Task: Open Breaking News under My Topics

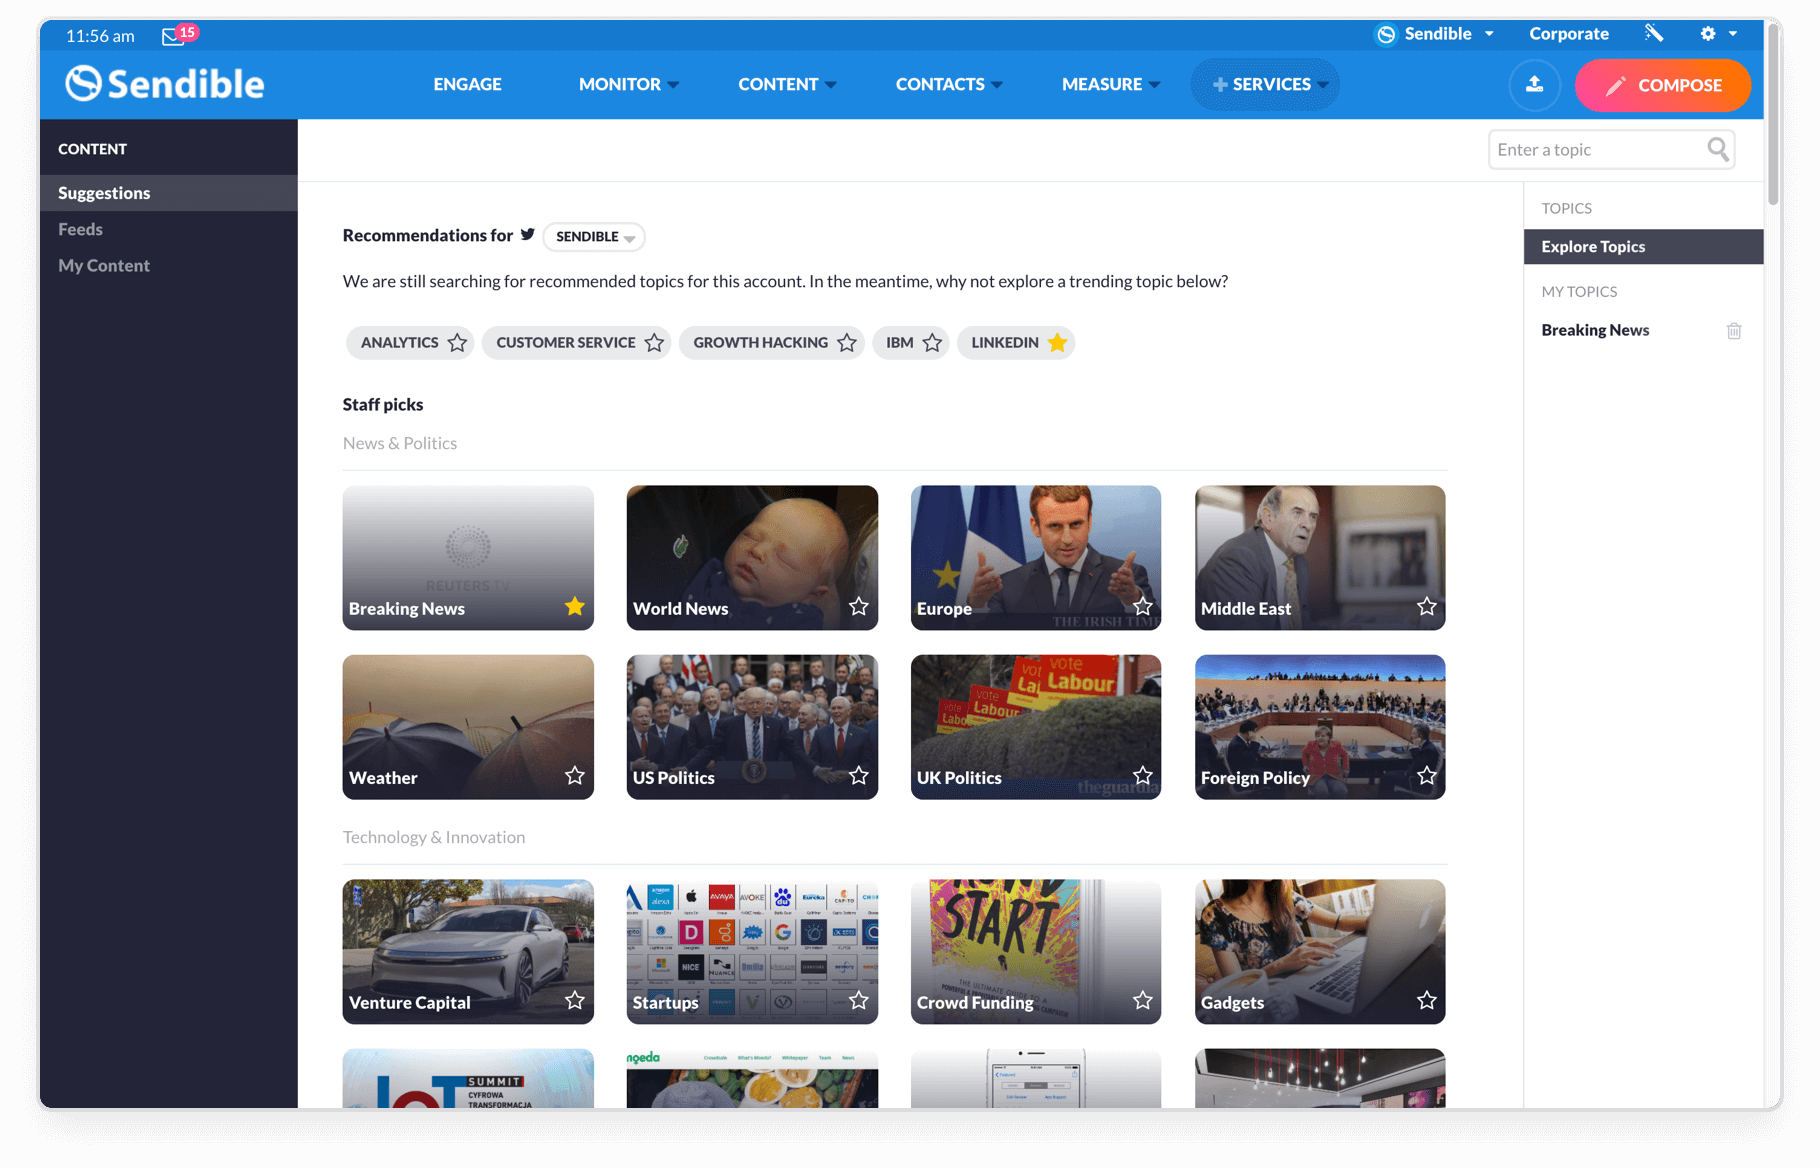Action: (x=1595, y=330)
